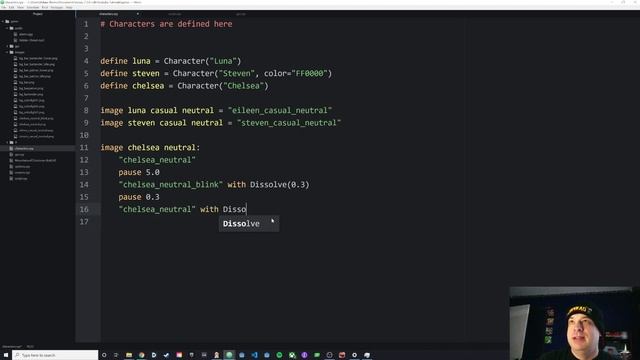This screenshot has height=360, width=640.
Task: Open Task View on the taskbar
Action: click(116, 355)
